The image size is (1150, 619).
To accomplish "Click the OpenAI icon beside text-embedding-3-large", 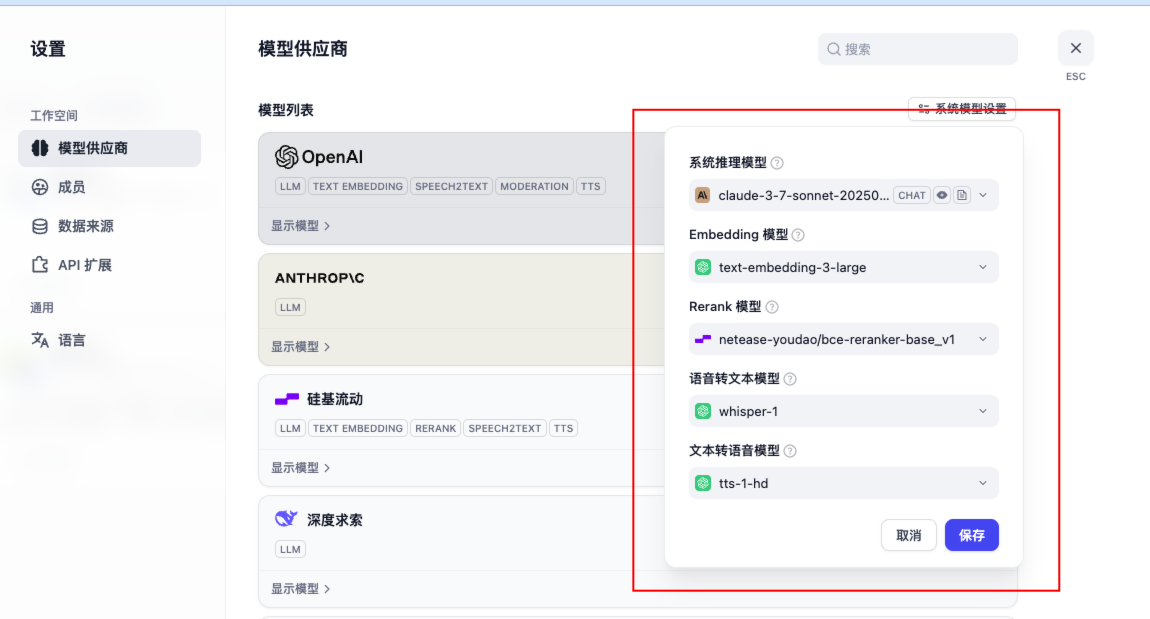I will click(703, 267).
